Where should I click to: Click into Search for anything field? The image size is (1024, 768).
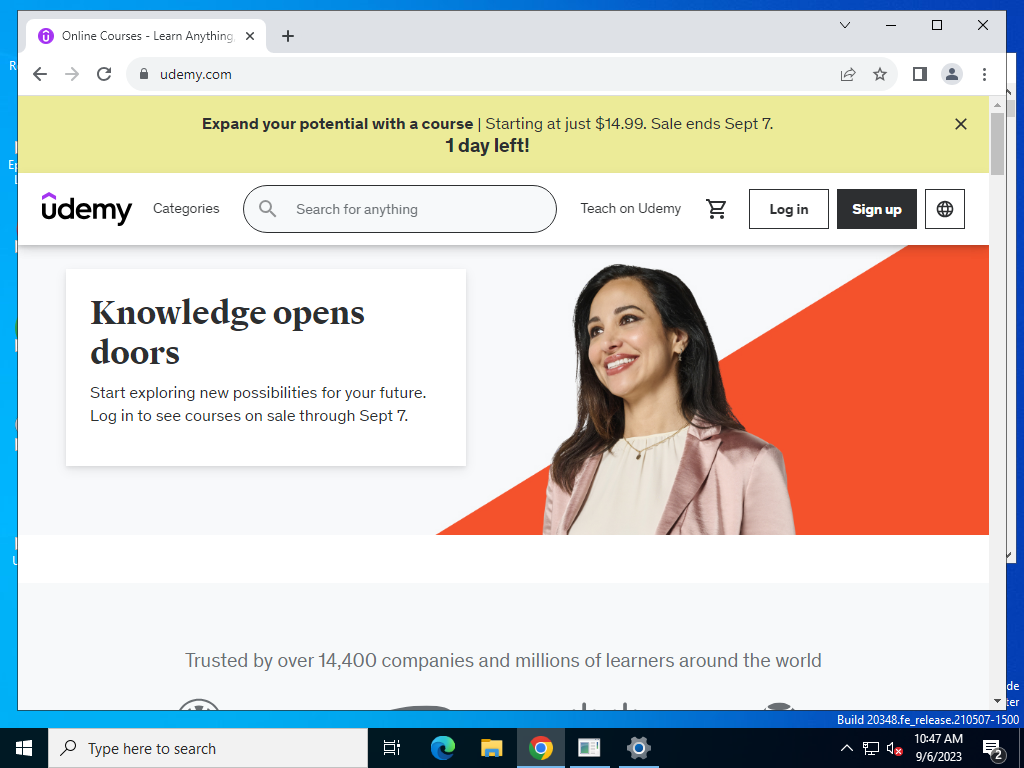pyautogui.click(x=400, y=209)
